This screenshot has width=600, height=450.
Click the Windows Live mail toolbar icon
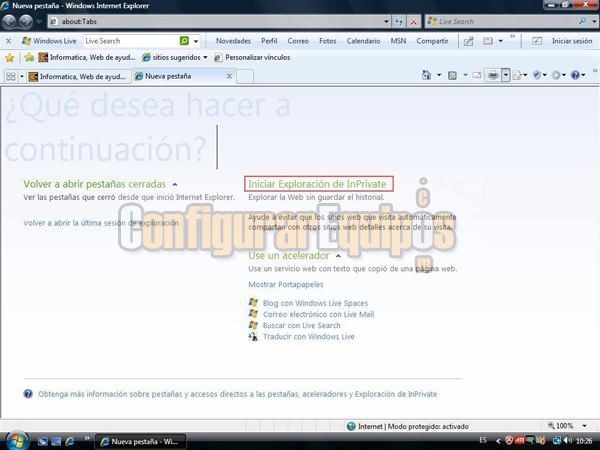(x=488, y=41)
